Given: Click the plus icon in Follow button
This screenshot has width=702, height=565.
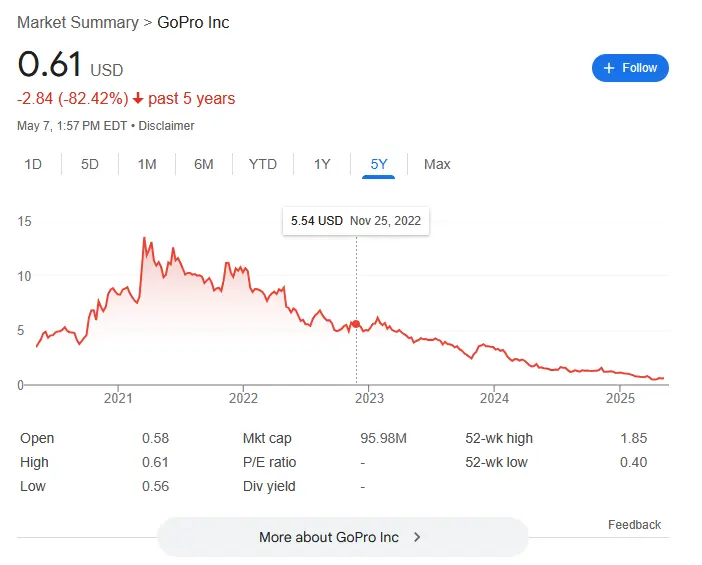Looking at the screenshot, I should tap(609, 68).
